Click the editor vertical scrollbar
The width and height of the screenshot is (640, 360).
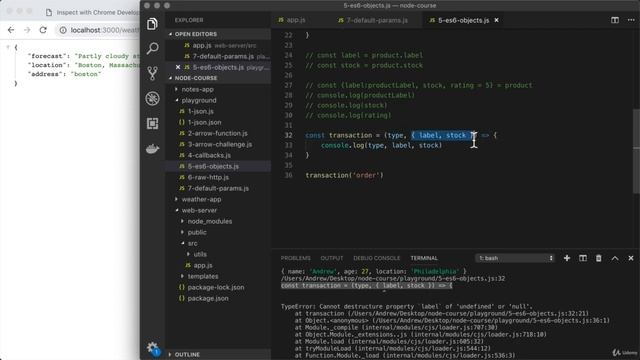point(637,151)
